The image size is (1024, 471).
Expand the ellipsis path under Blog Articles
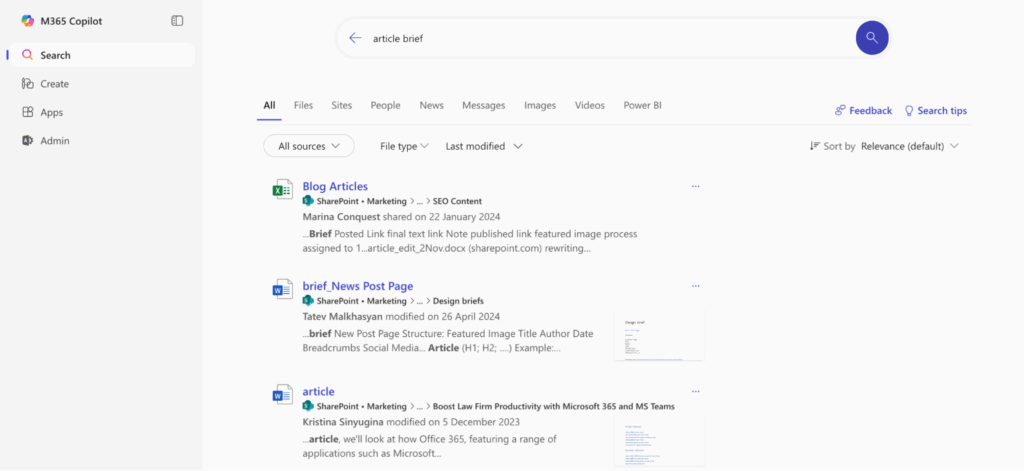pyautogui.click(x=422, y=201)
